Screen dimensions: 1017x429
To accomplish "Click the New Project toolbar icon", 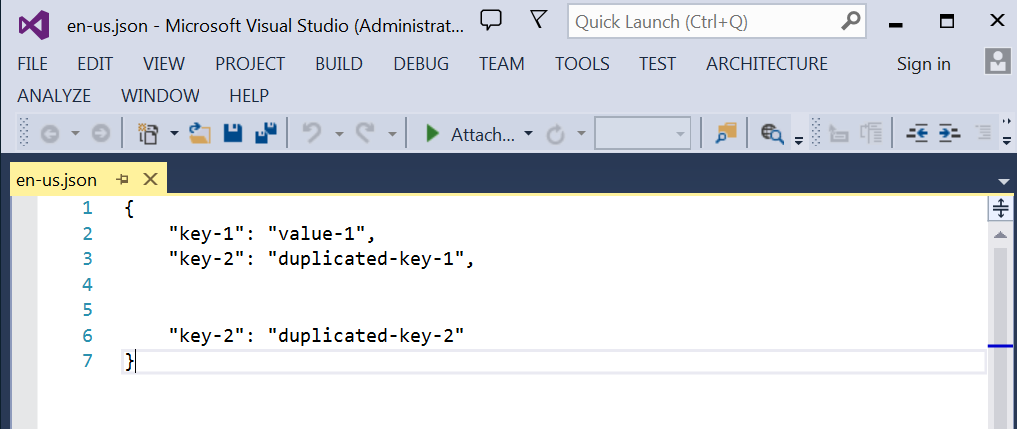I will tap(149, 134).
